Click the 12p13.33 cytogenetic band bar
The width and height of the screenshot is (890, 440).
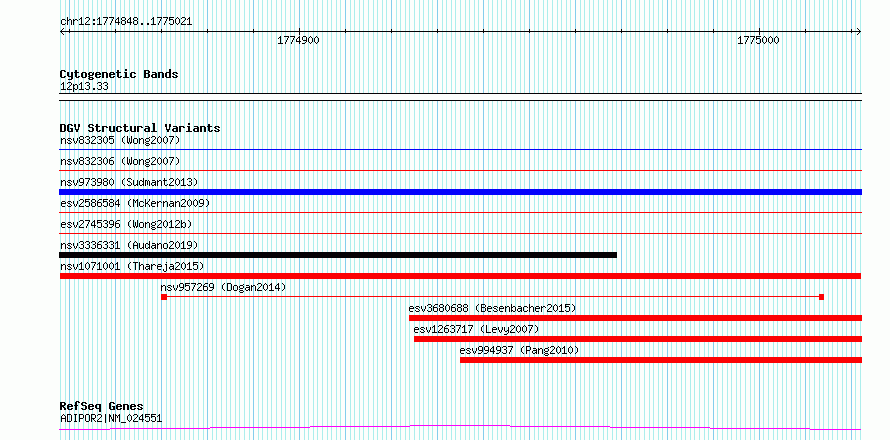[x=460, y=97]
